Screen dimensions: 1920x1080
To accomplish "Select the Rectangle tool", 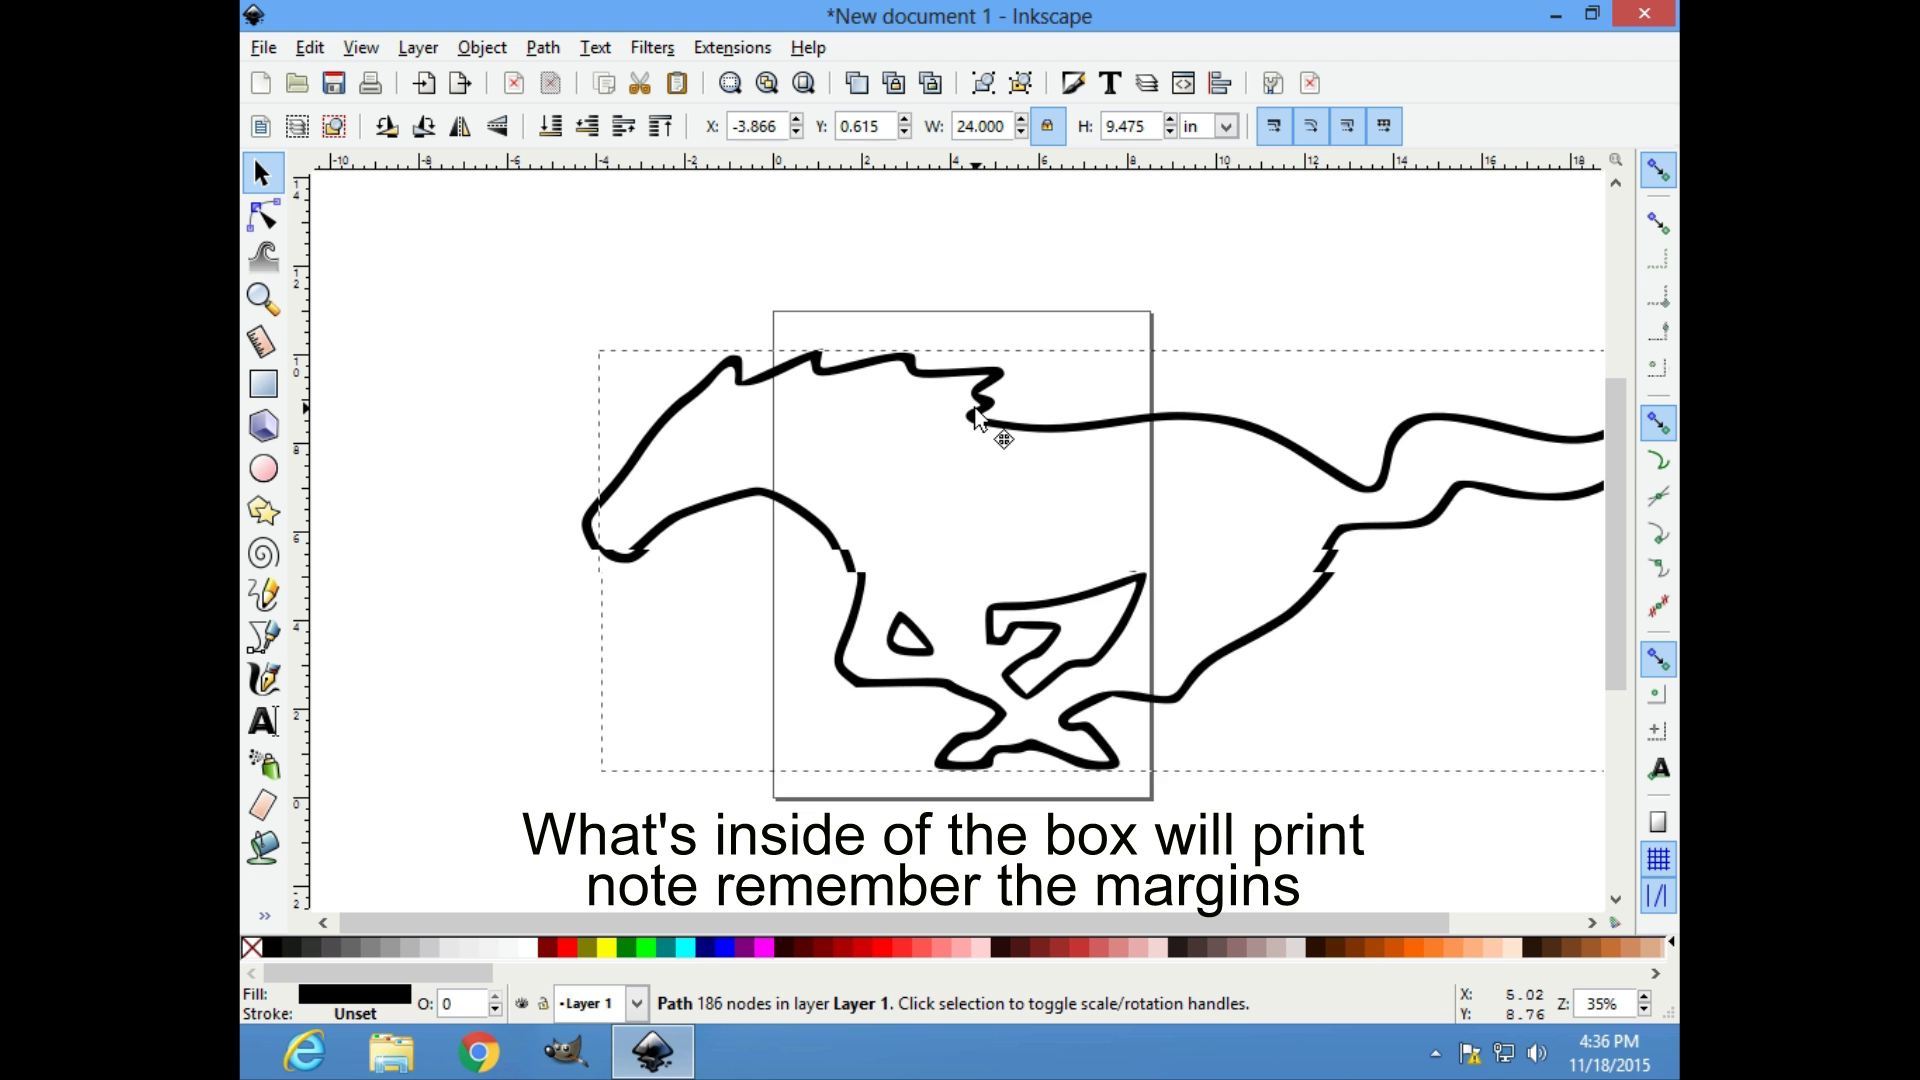I will 263,384.
